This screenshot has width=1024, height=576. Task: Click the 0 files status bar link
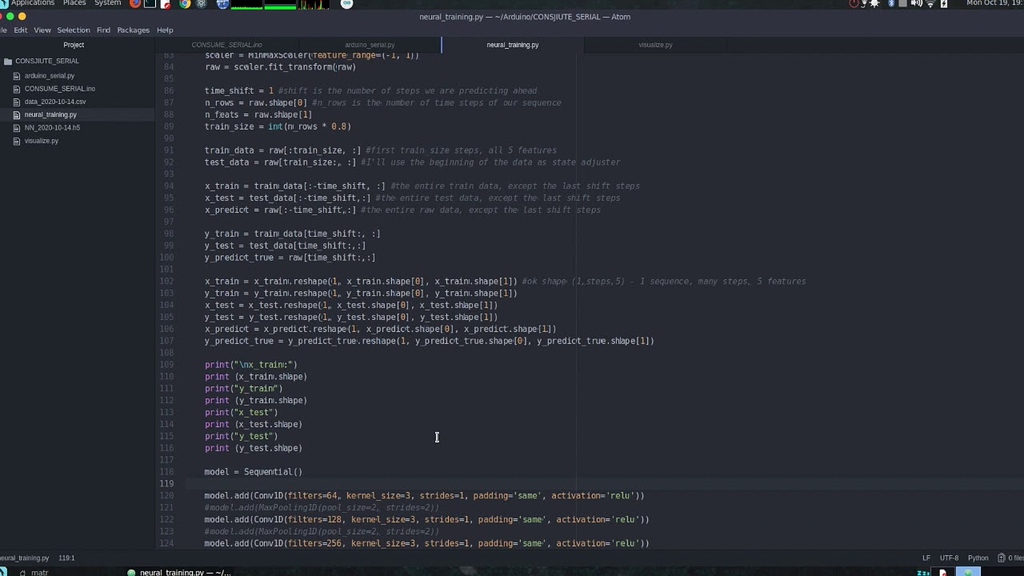click(1014, 558)
